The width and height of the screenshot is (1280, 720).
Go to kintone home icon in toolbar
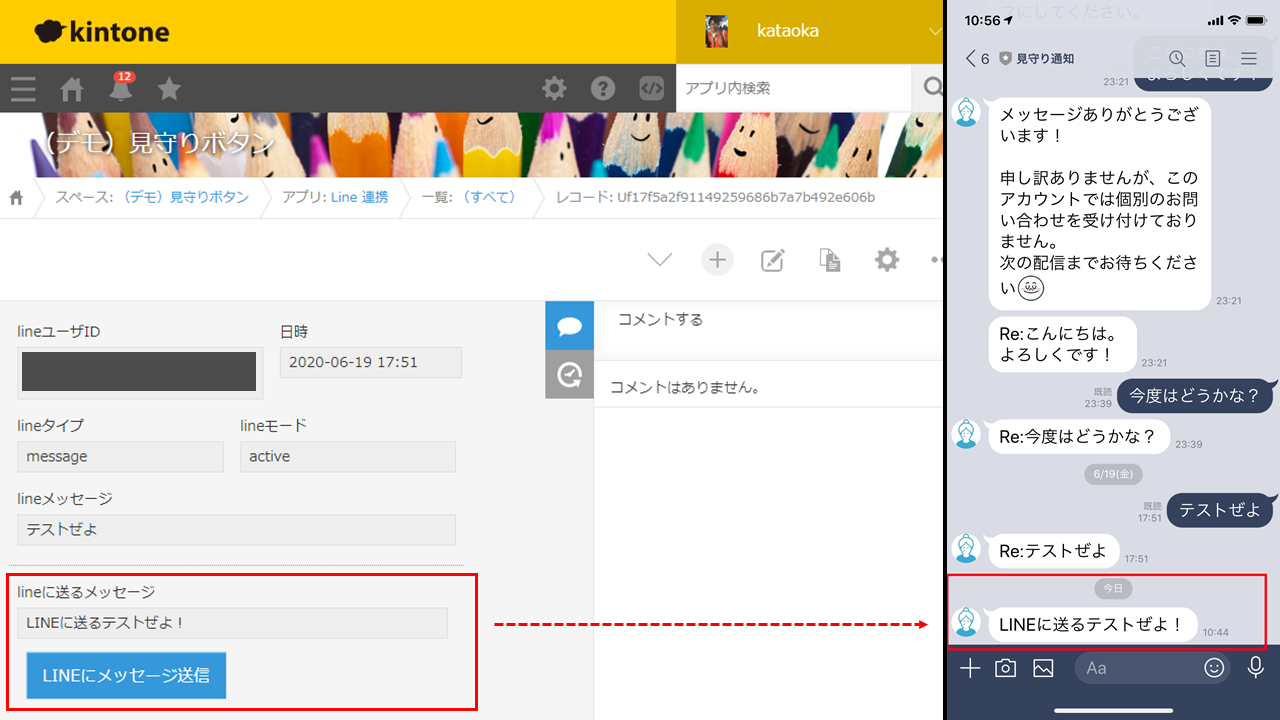click(72, 89)
